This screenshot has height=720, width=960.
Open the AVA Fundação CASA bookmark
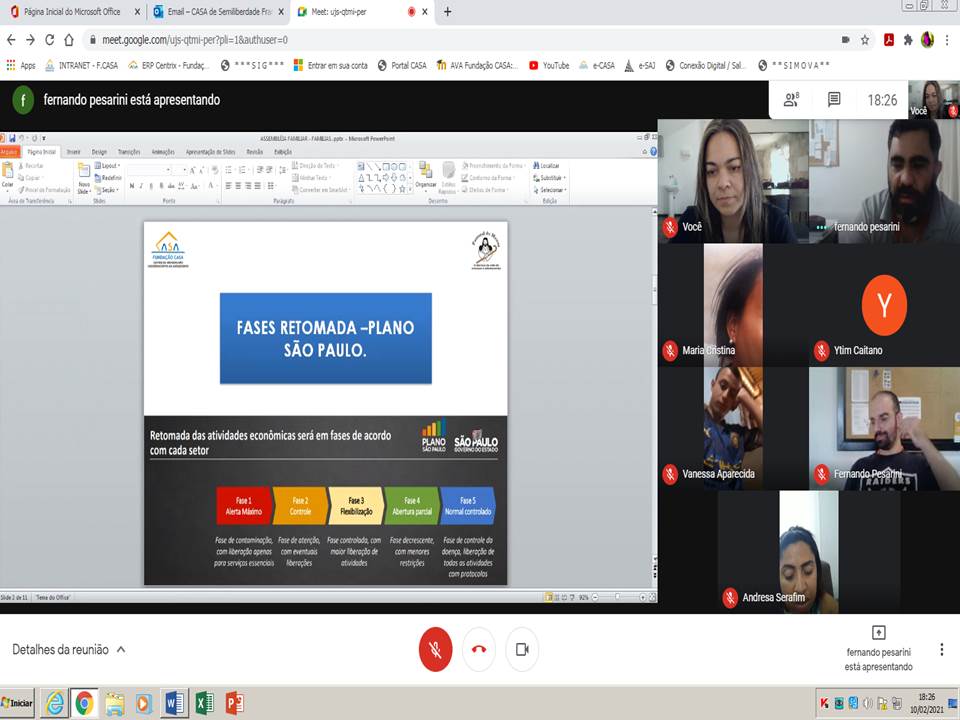pyautogui.click(x=478, y=65)
